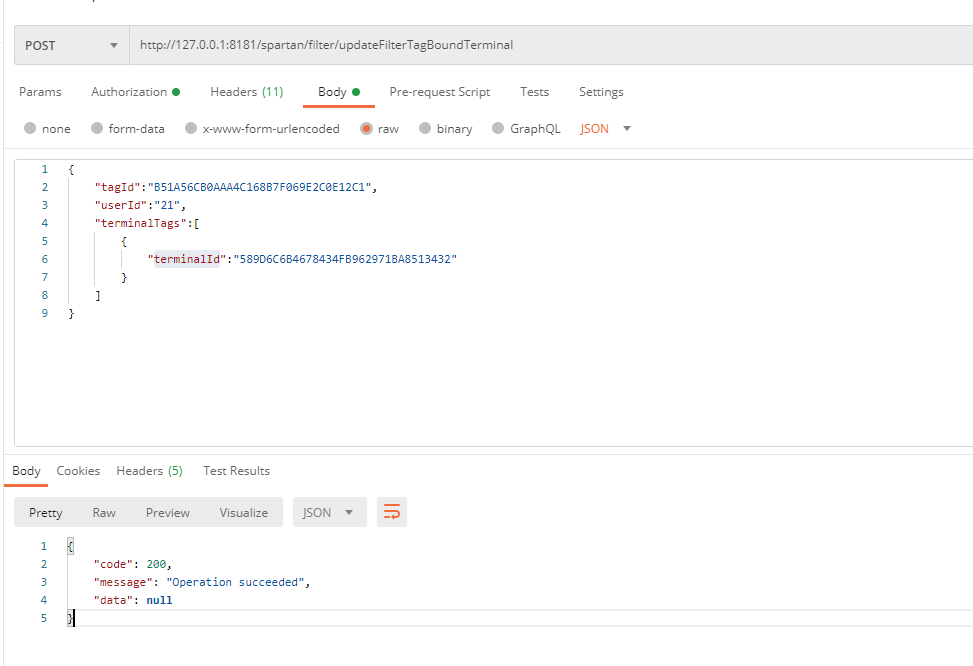The width and height of the screenshot is (973, 666).
Task: Choose x-www-form-urlencoded body type
Action: (191, 129)
